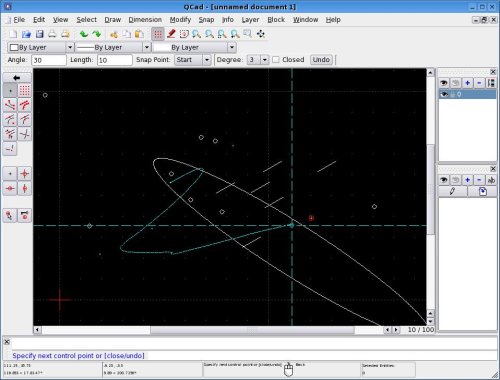
Task: Show all blocks with eye icon
Action: click(444, 180)
